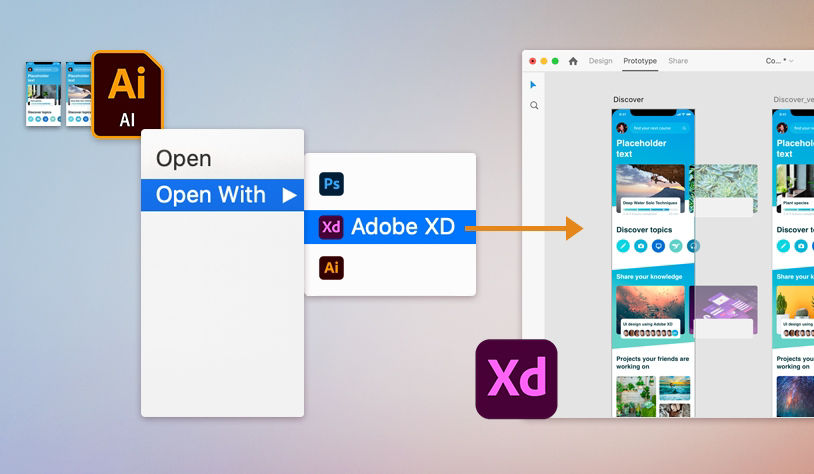Image resolution: width=814 pixels, height=474 pixels.
Task: Click UI design using Adobe XD card
Action: coord(650,311)
